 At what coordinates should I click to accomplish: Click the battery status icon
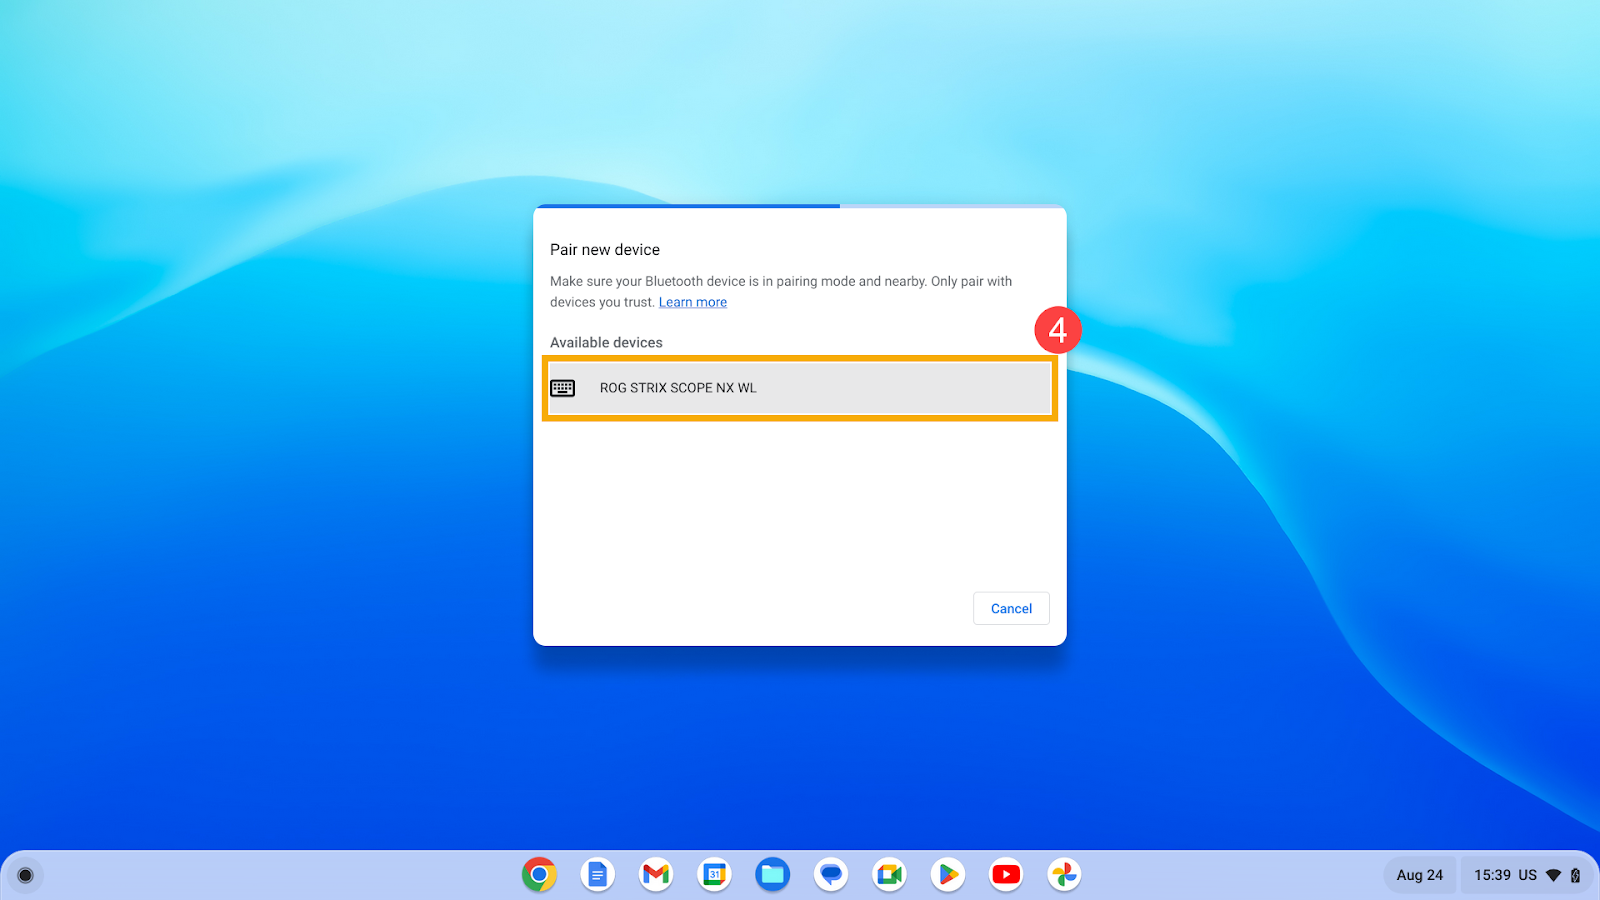pos(1575,875)
